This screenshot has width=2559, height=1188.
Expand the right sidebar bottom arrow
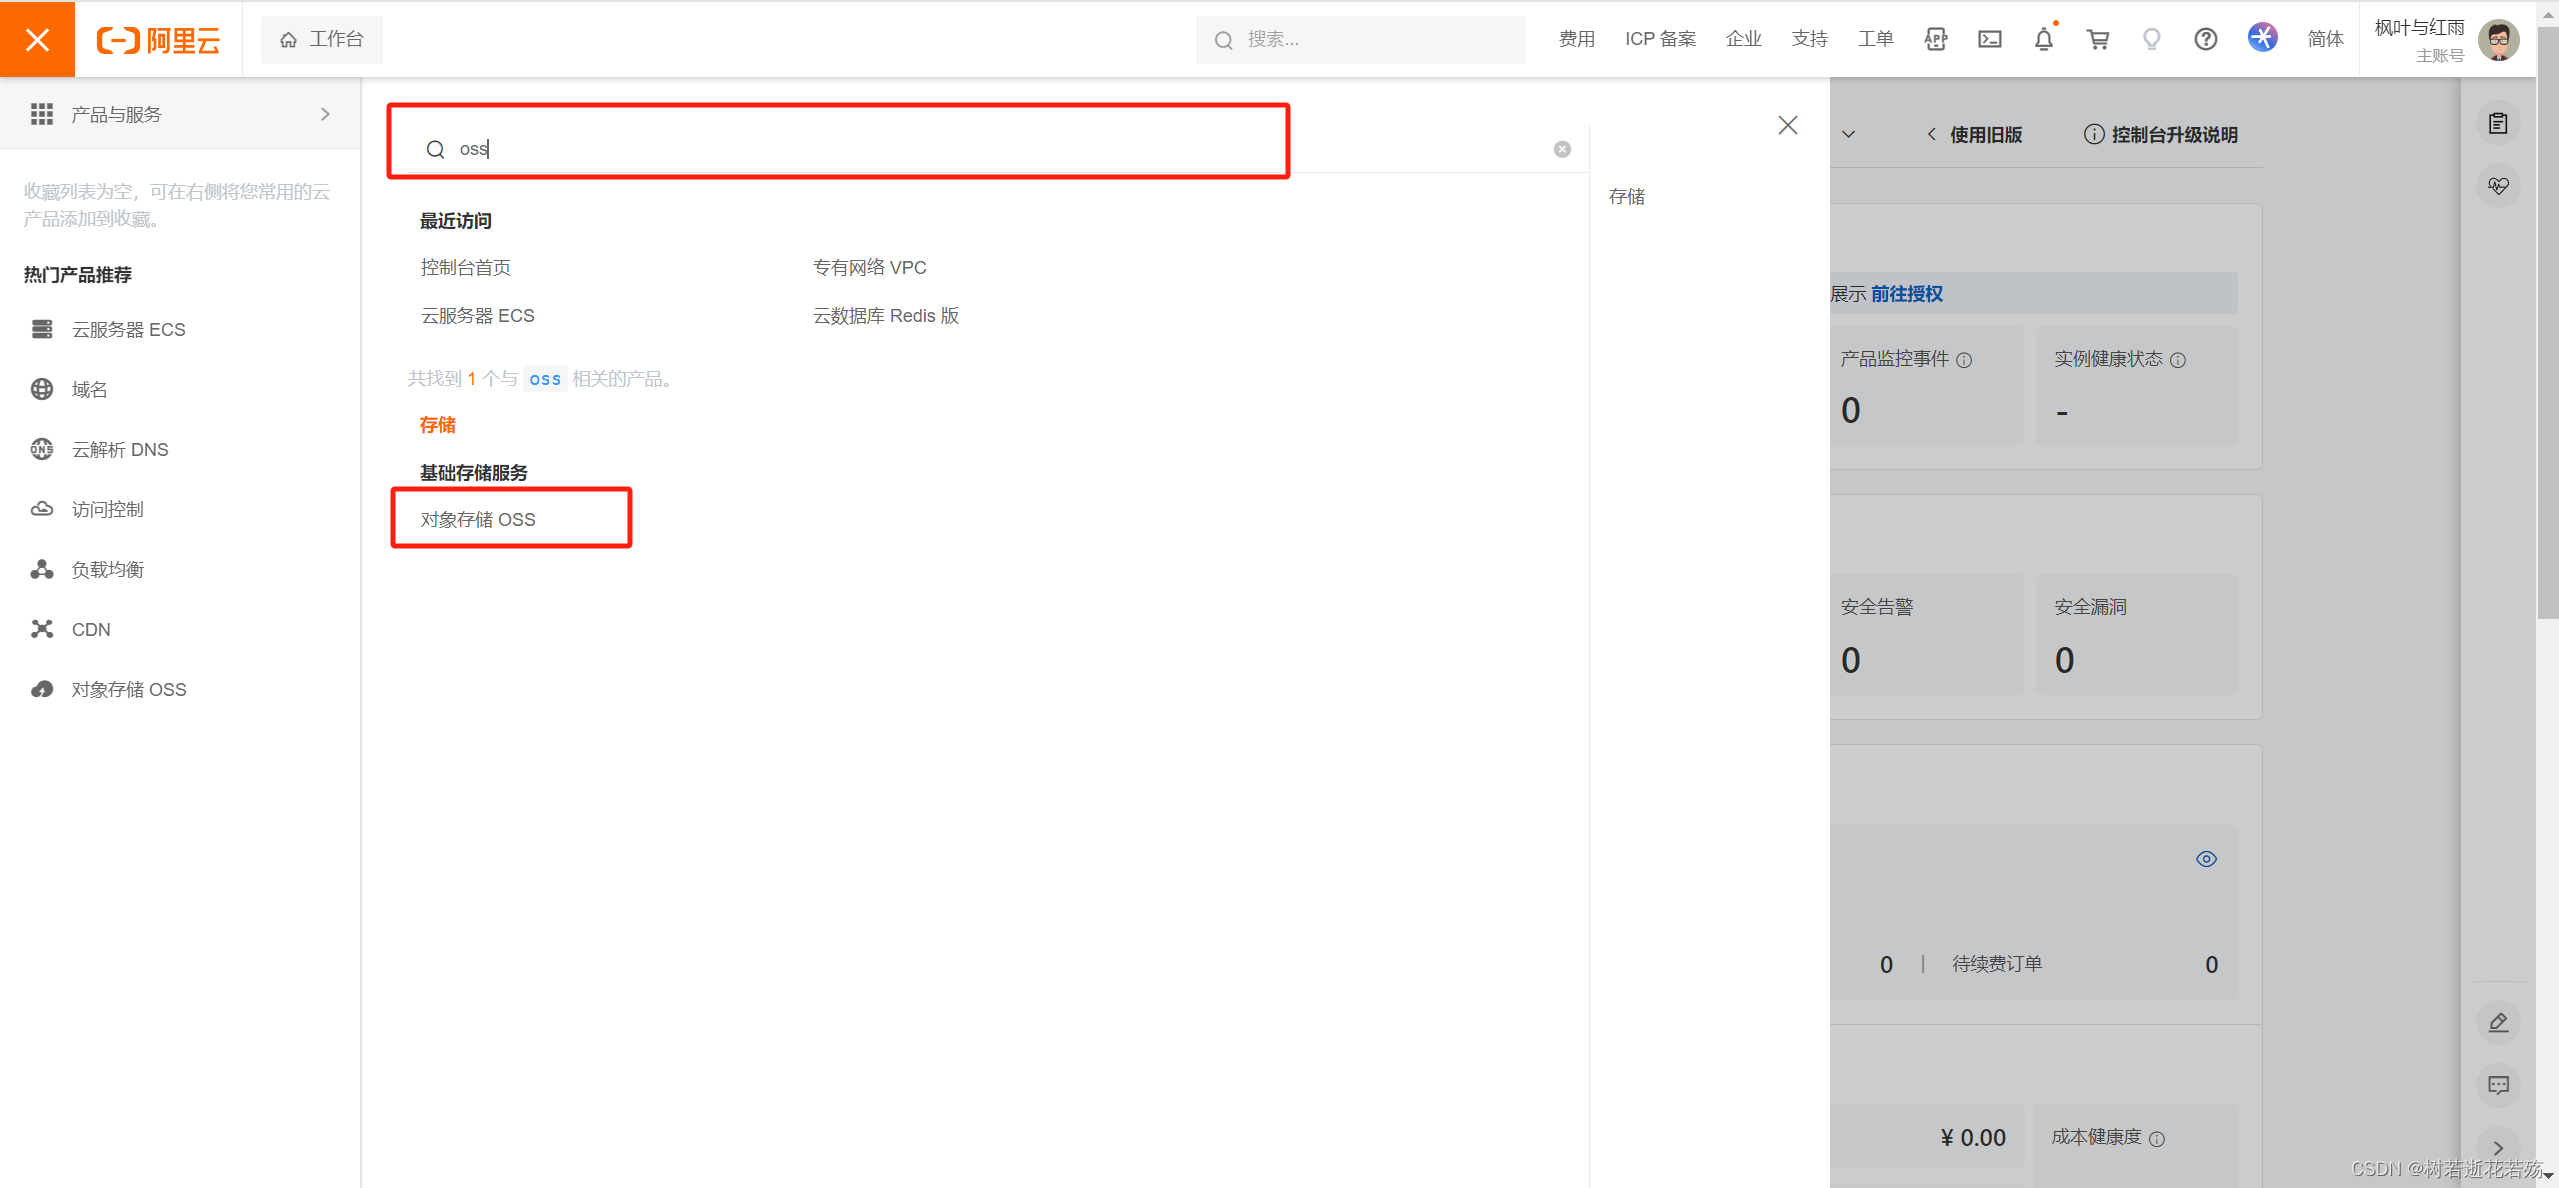2498,1147
